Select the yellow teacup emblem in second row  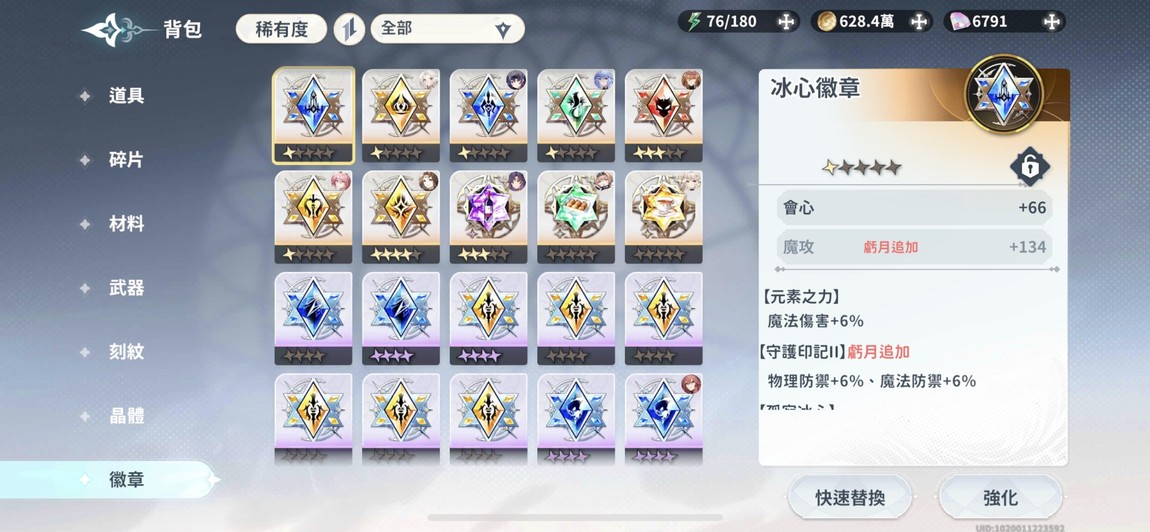(x=663, y=216)
